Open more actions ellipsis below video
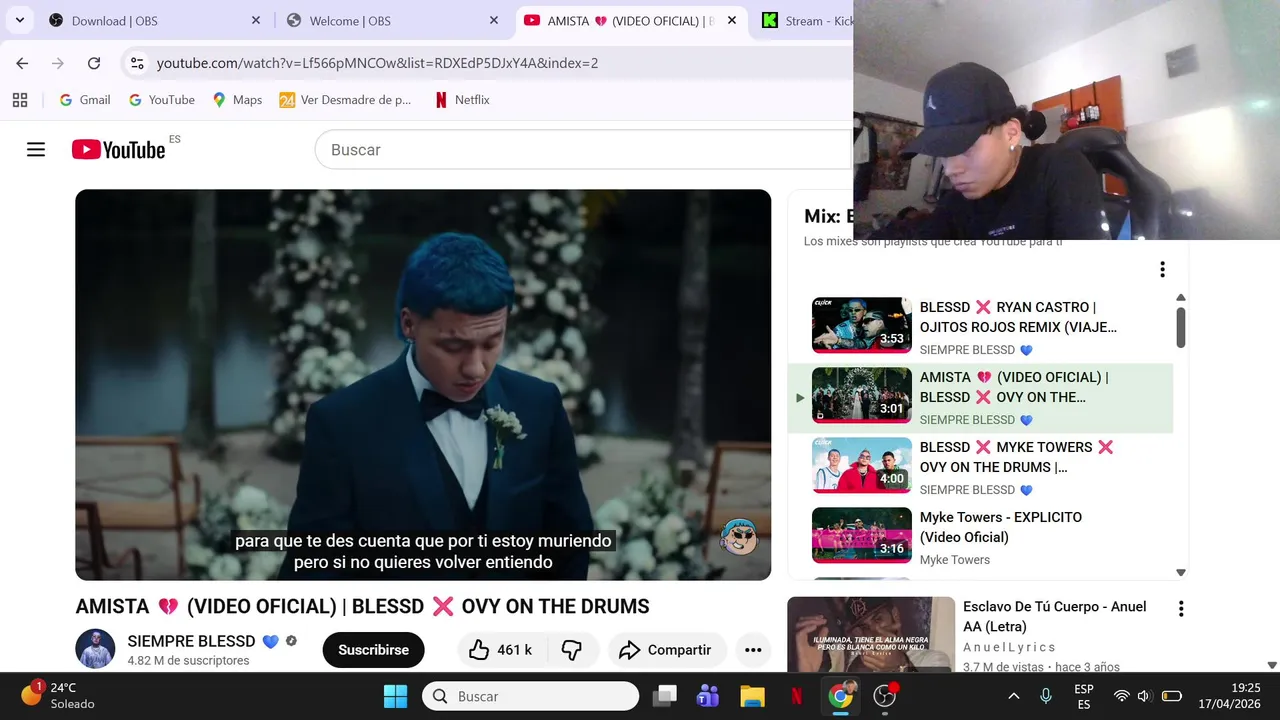1280x720 pixels. (753, 650)
